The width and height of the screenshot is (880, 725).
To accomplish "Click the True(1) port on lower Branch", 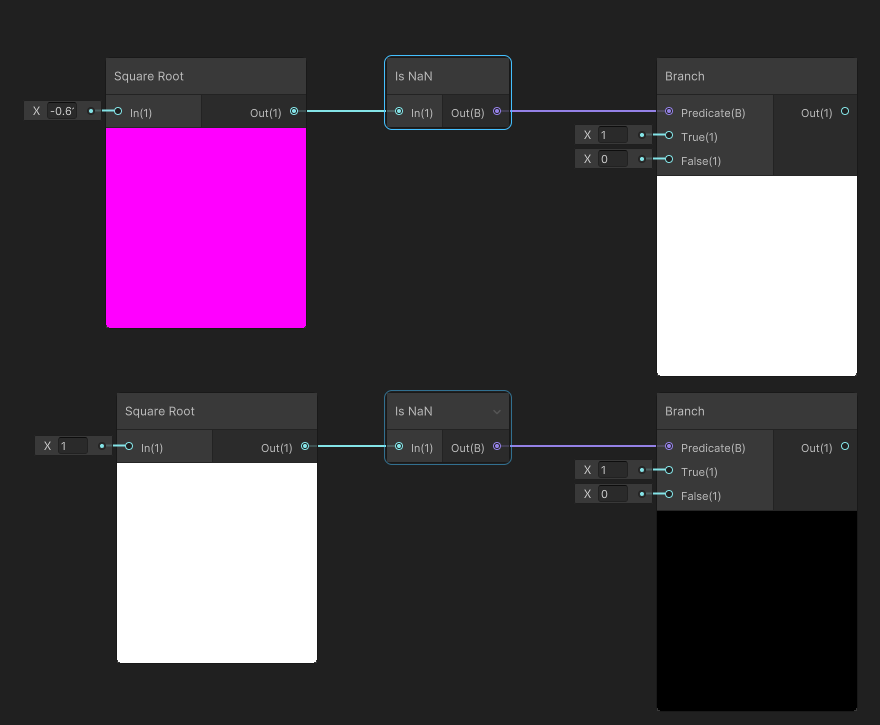I will click(669, 470).
